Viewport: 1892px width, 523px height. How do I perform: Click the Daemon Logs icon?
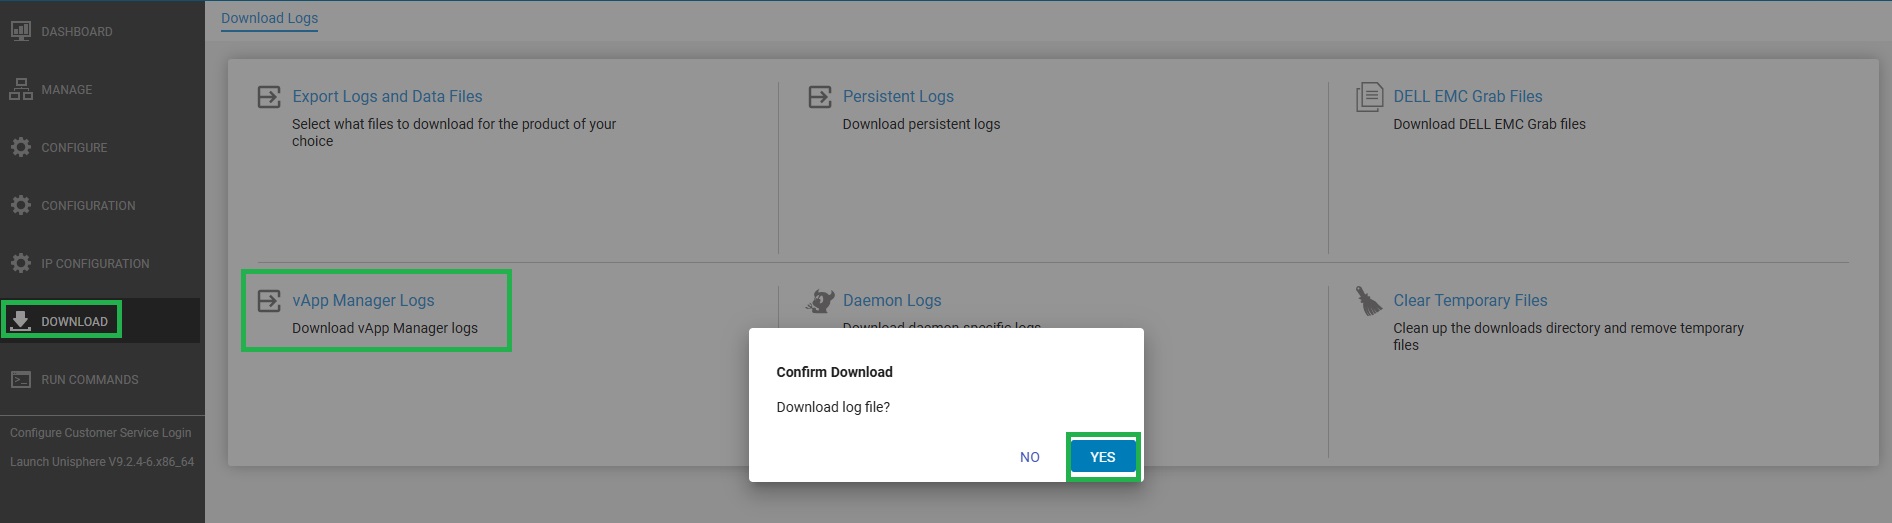821,301
